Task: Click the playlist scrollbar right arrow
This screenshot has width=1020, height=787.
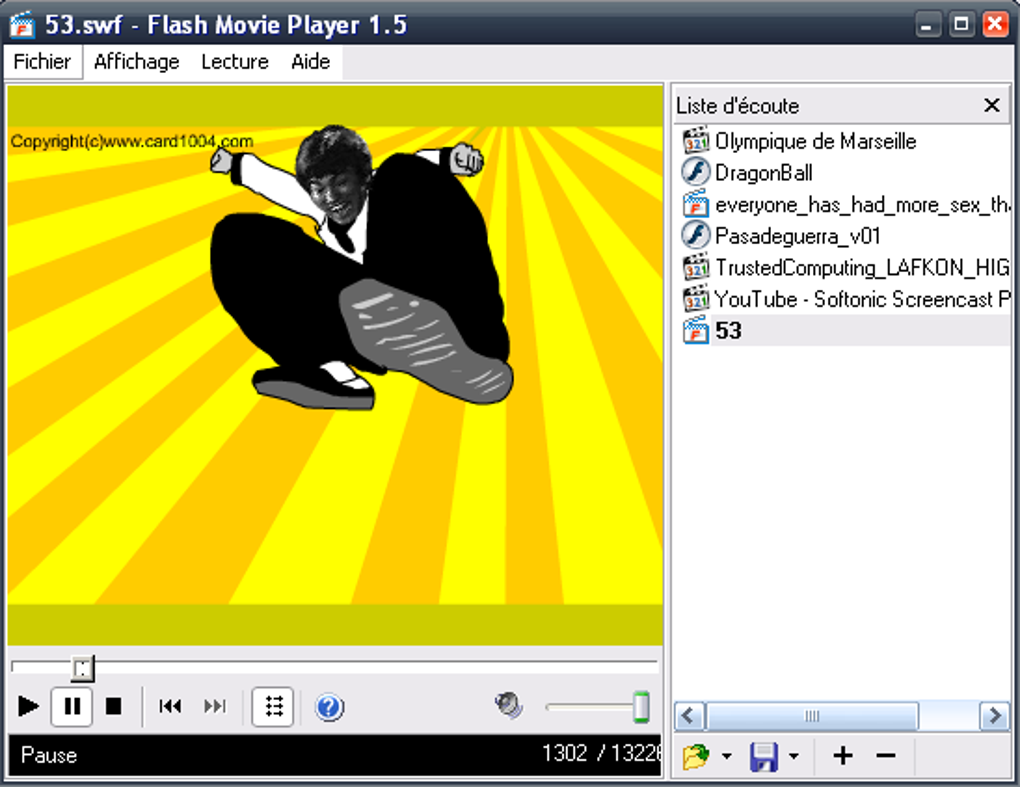Action: click(x=994, y=716)
